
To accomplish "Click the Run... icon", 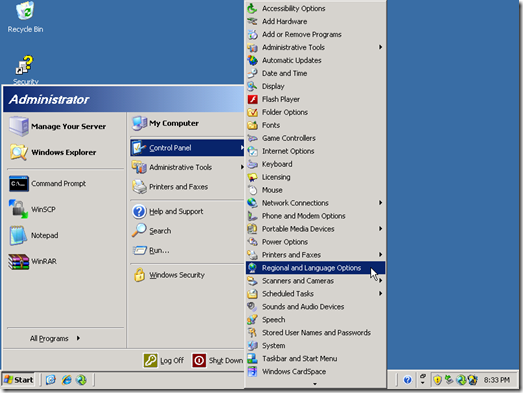I will click(x=140, y=250).
